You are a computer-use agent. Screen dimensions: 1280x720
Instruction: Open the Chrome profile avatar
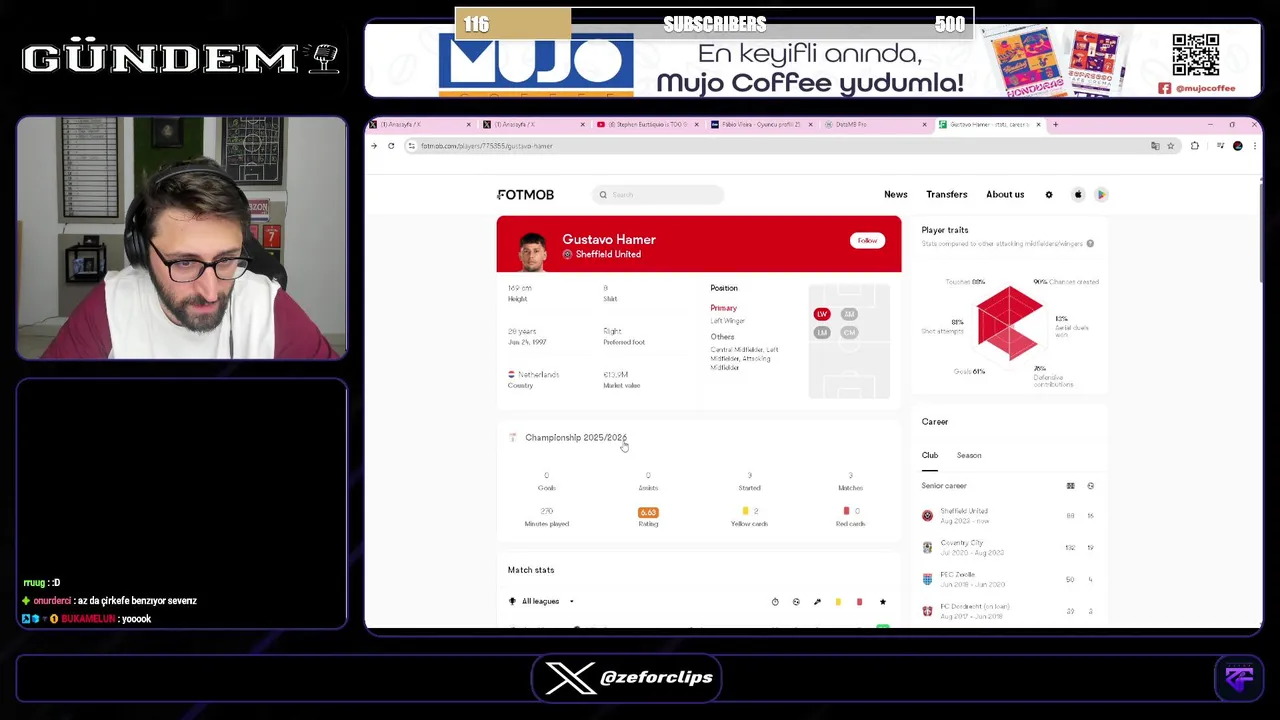coord(1238,146)
